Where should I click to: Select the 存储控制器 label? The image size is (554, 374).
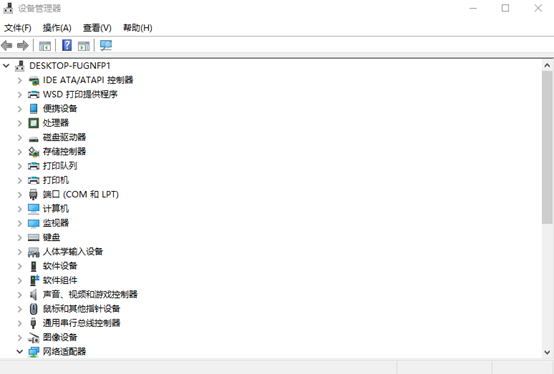pyautogui.click(x=64, y=152)
